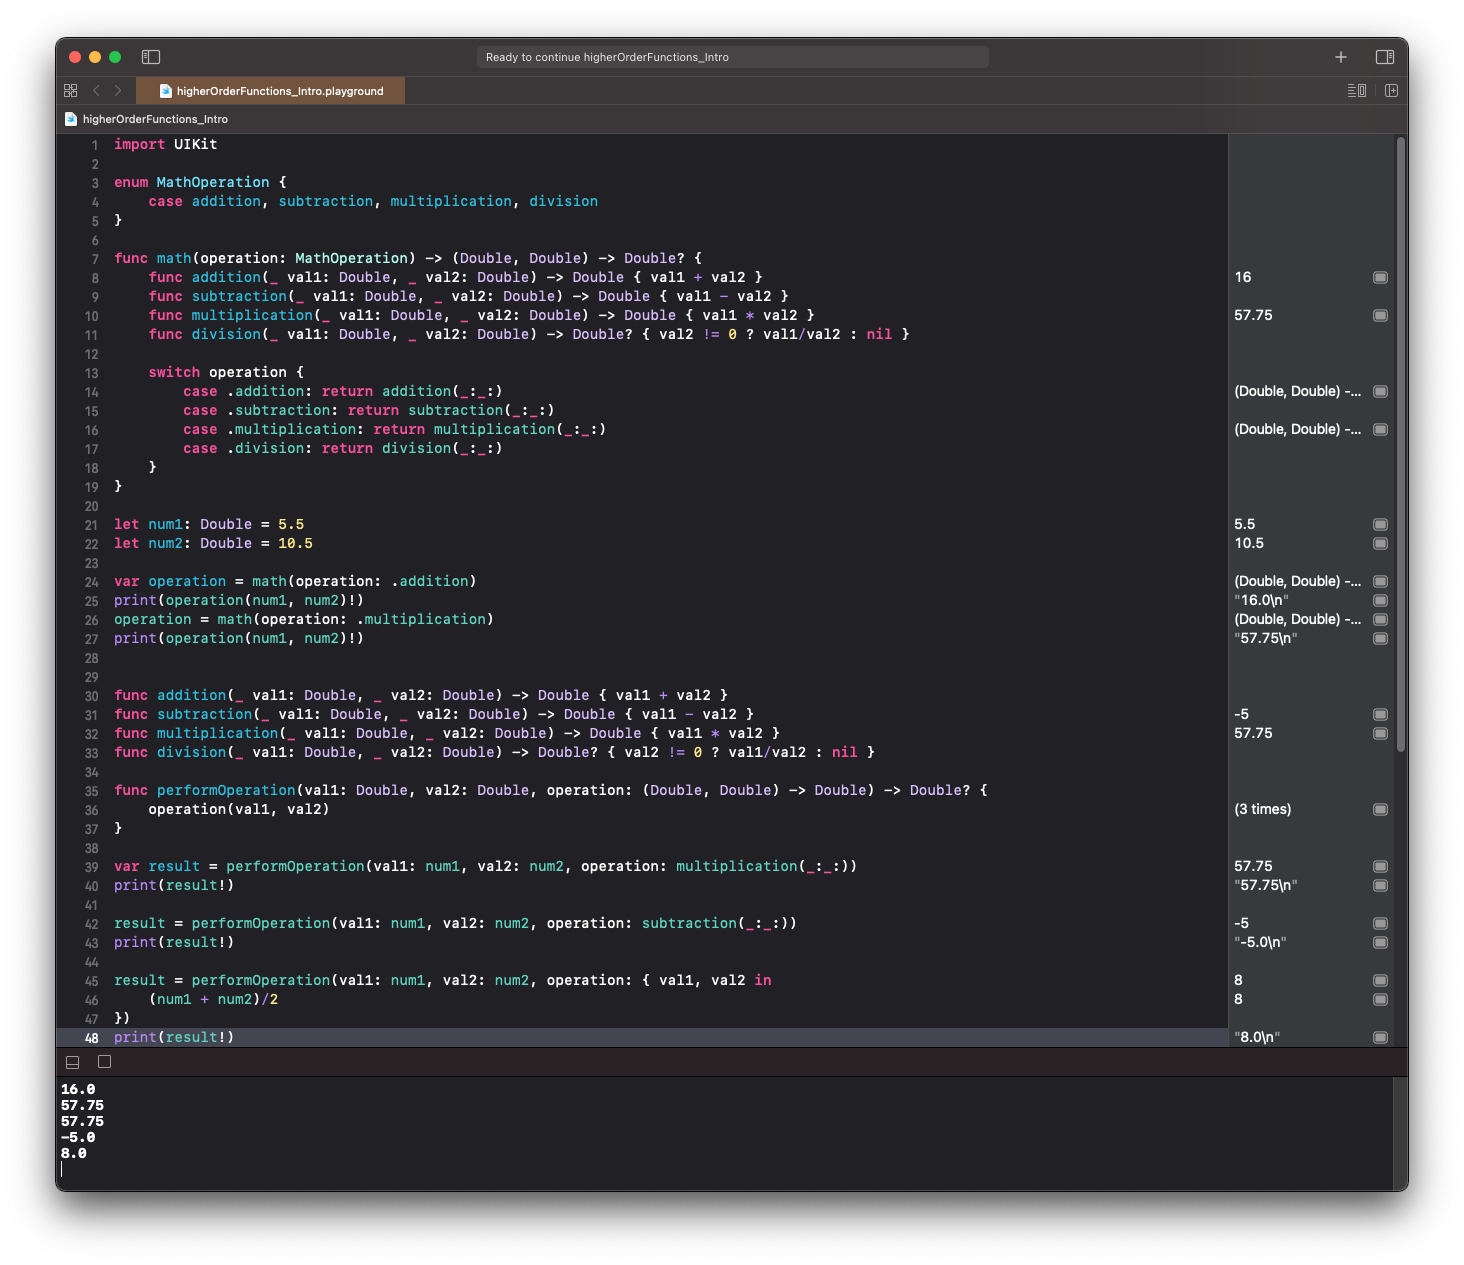Click the 'import UIKit' line
Viewport: 1464px width, 1265px height.
(x=165, y=144)
